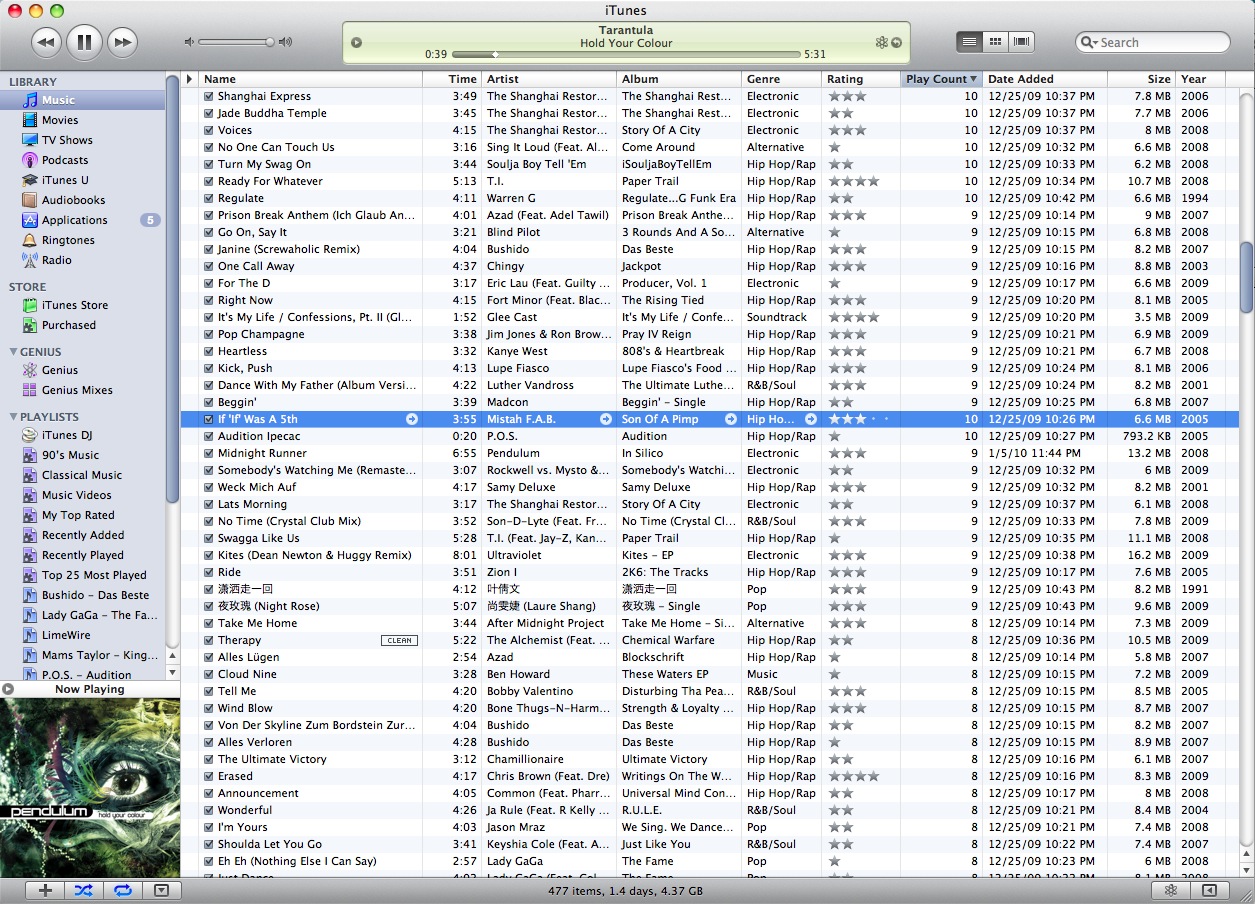
Task: Switch to grid view
Action: 995,42
